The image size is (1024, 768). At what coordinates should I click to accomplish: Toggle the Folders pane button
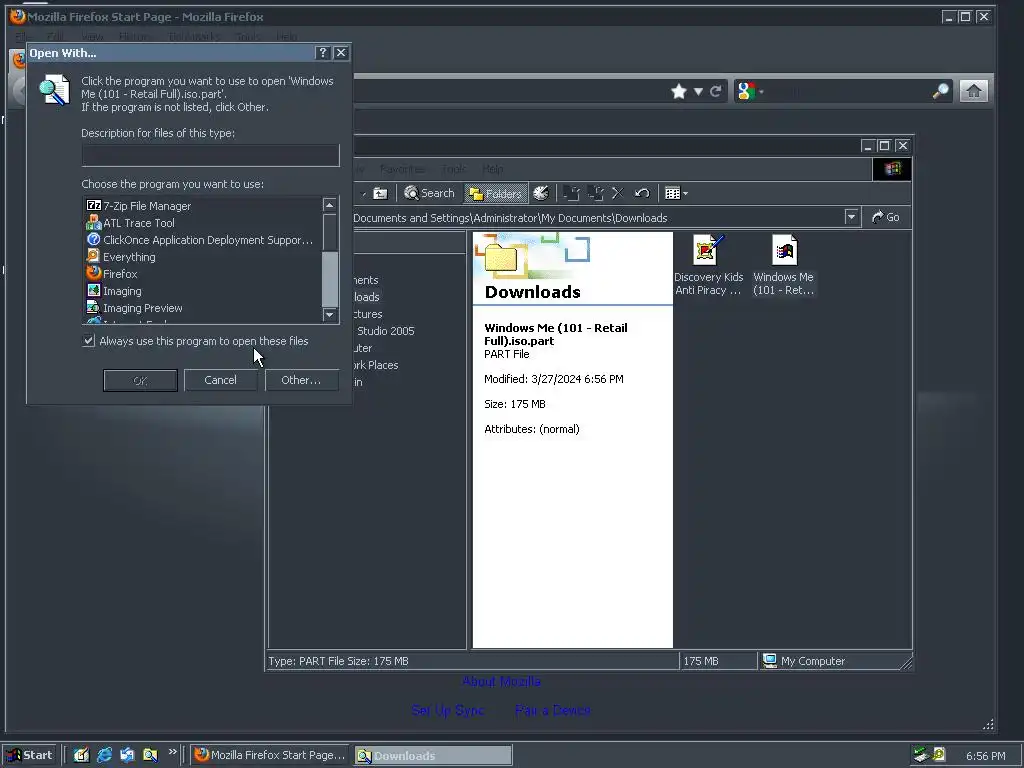coord(496,193)
